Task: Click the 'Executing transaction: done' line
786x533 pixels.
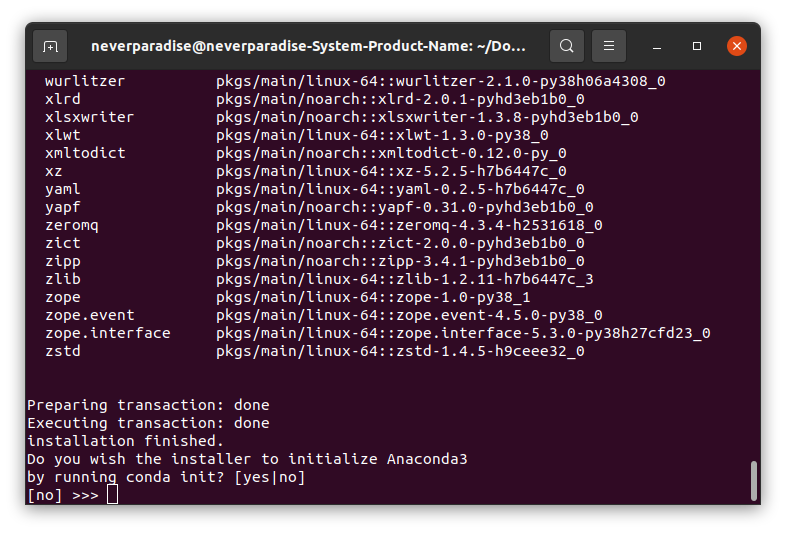Action: tap(148, 423)
